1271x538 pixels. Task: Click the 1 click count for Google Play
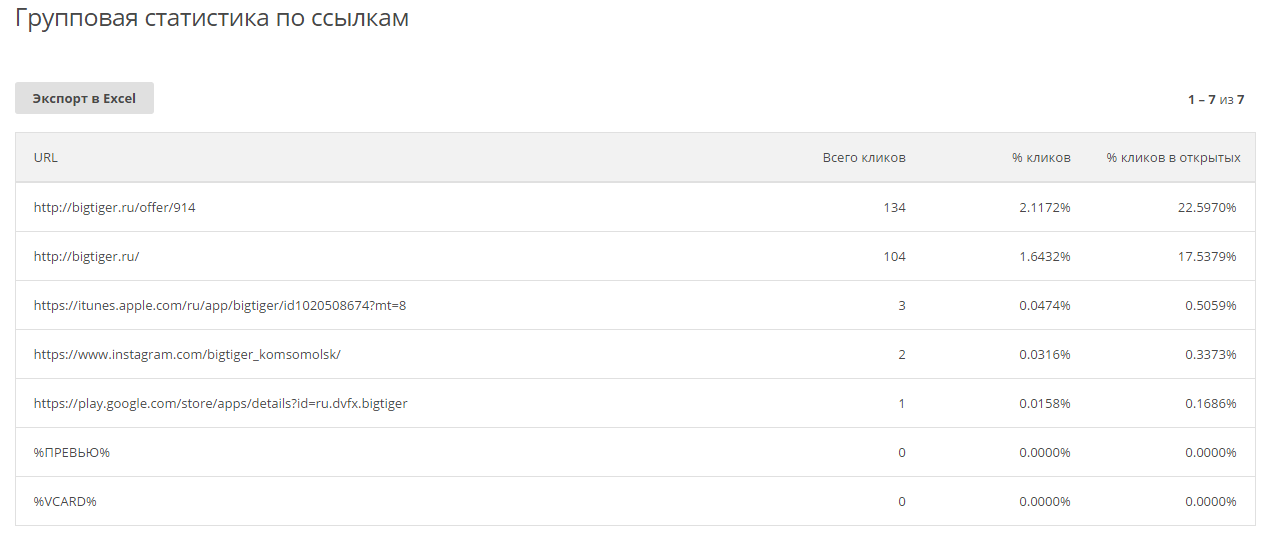click(901, 404)
